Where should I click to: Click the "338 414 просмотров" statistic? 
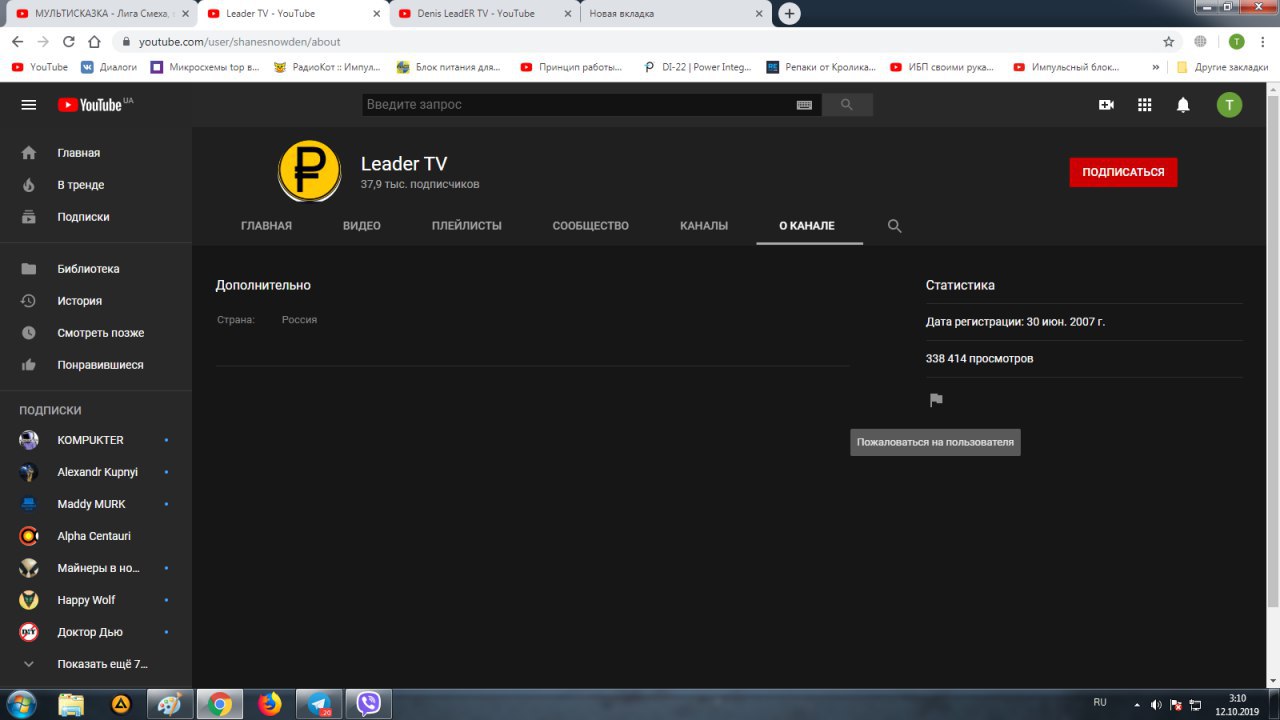[980, 358]
